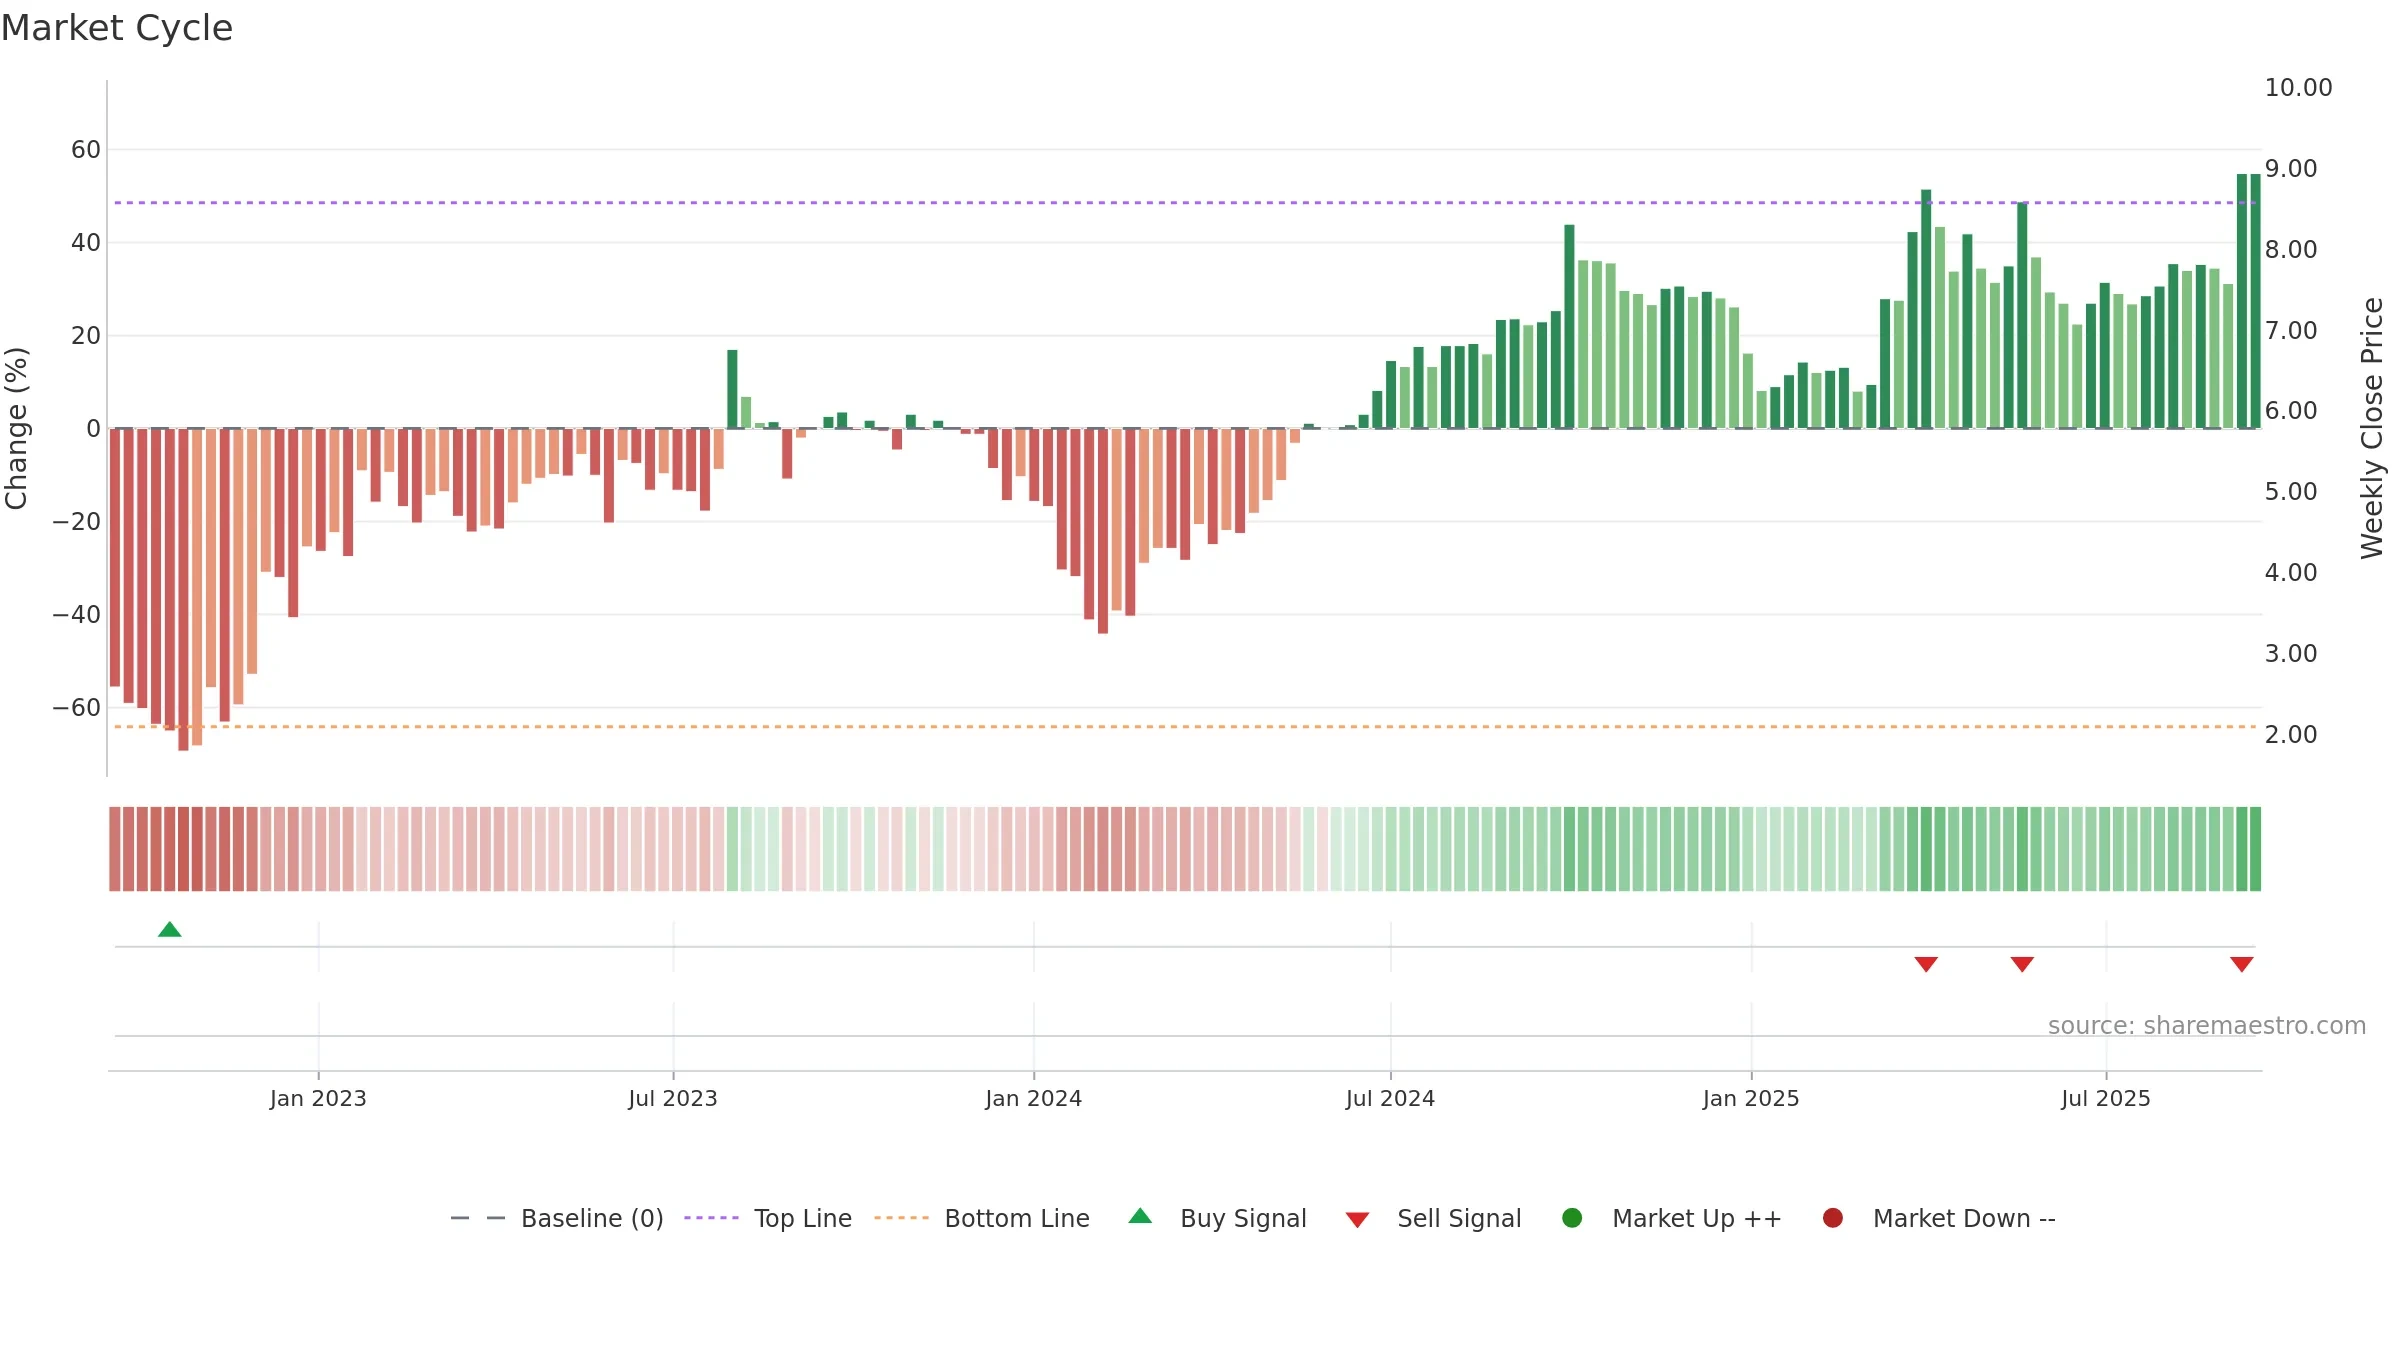The height and width of the screenshot is (1350, 2400).
Task: Click the Jul 2025 axis label
Action: click(x=2106, y=1098)
